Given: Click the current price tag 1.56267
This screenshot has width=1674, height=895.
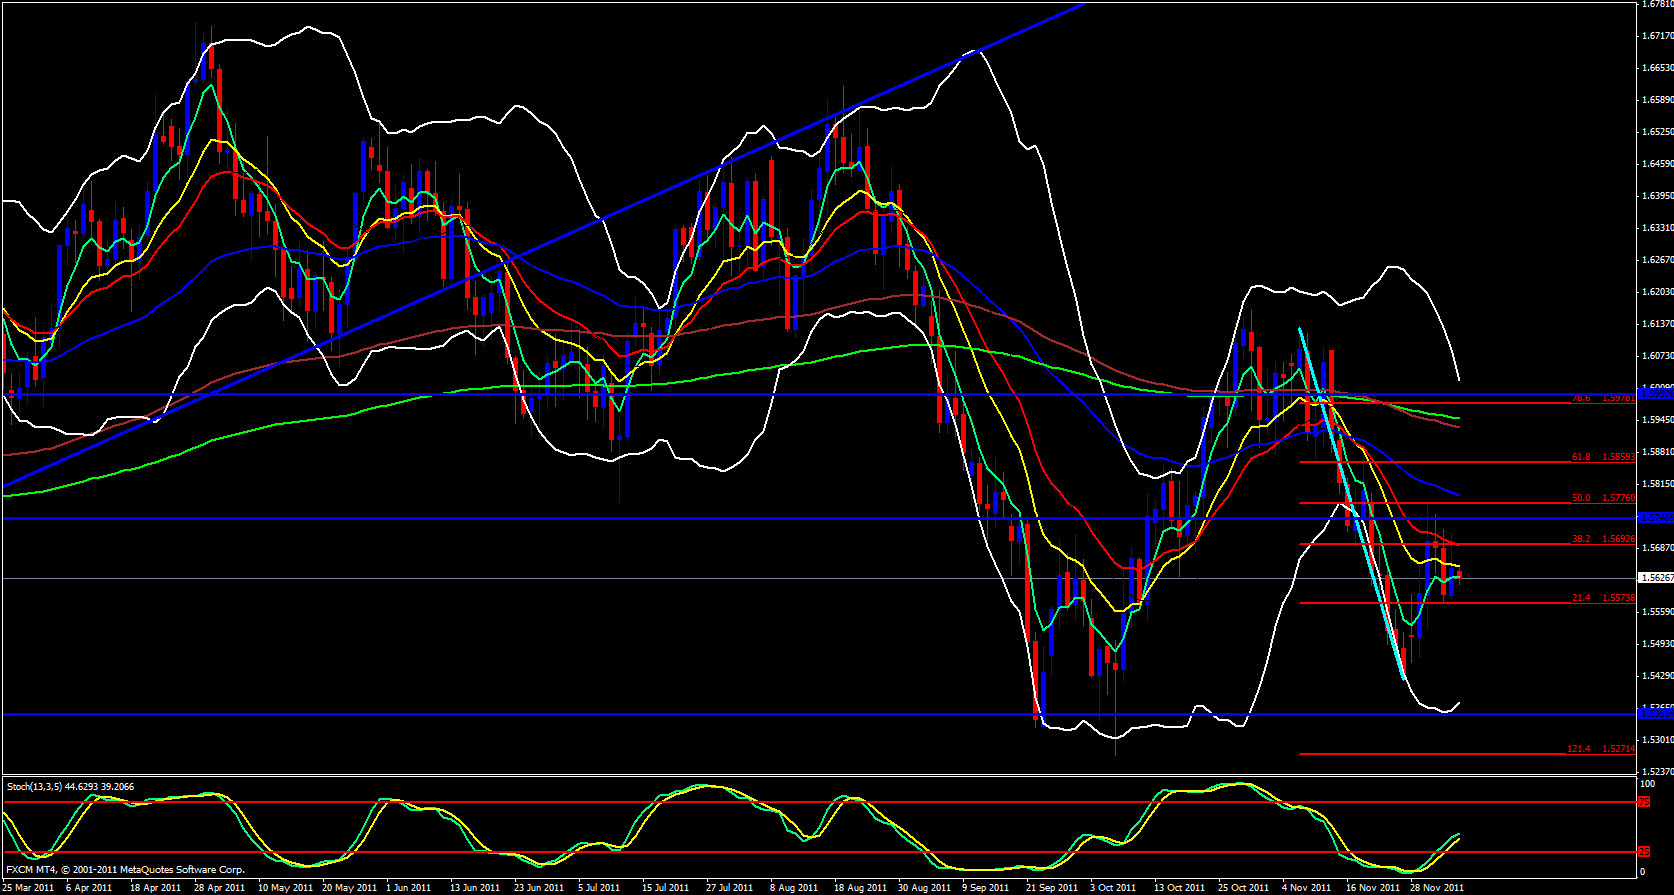Looking at the screenshot, I should pos(1656,578).
